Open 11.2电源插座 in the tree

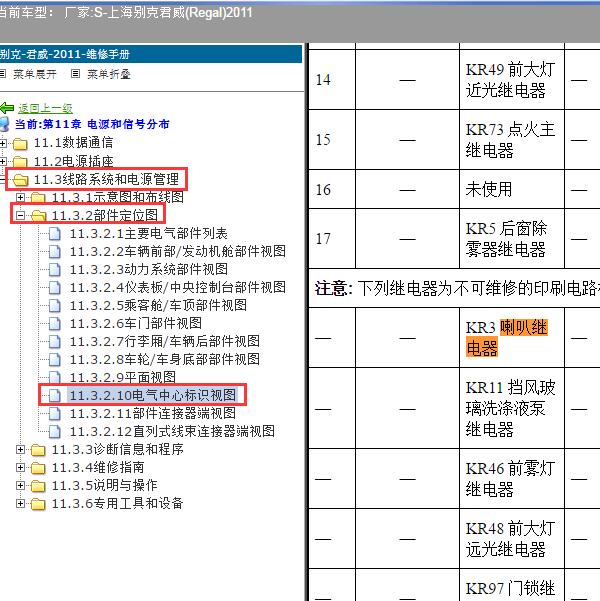point(73,161)
